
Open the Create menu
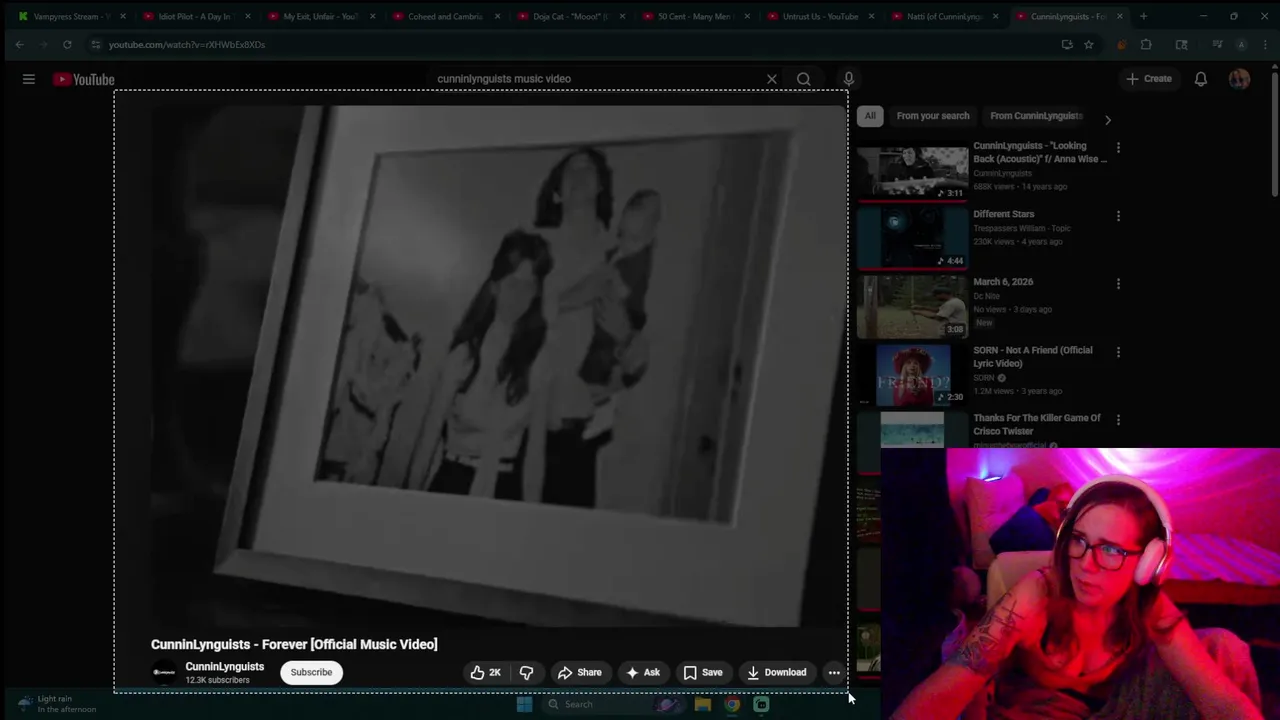1148,79
